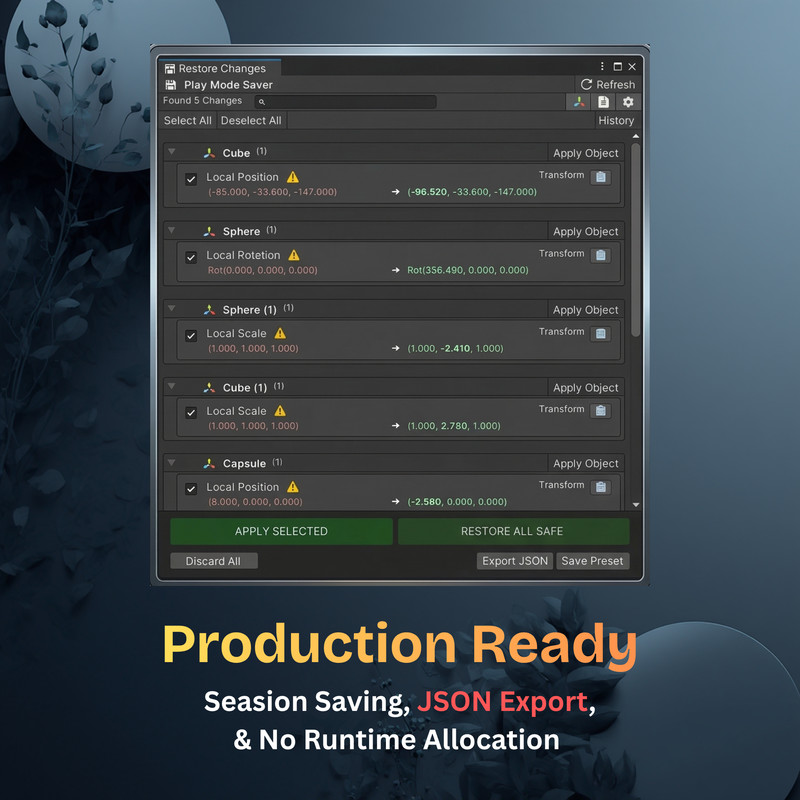Click the document icon beside the gear
800x800 pixels.
point(603,101)
